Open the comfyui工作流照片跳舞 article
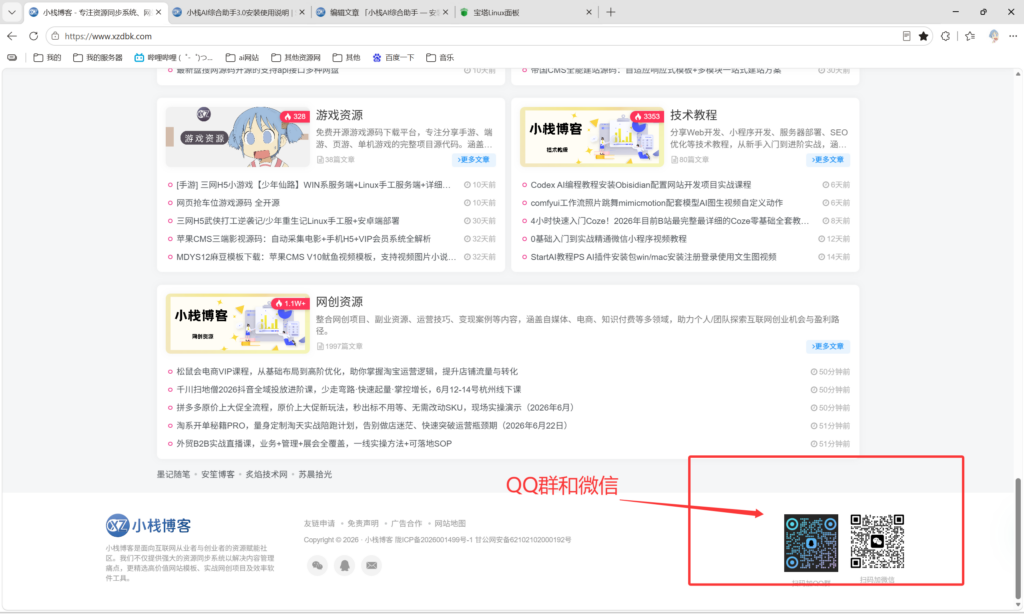1024x614 pixels. [x=656, y=202]
